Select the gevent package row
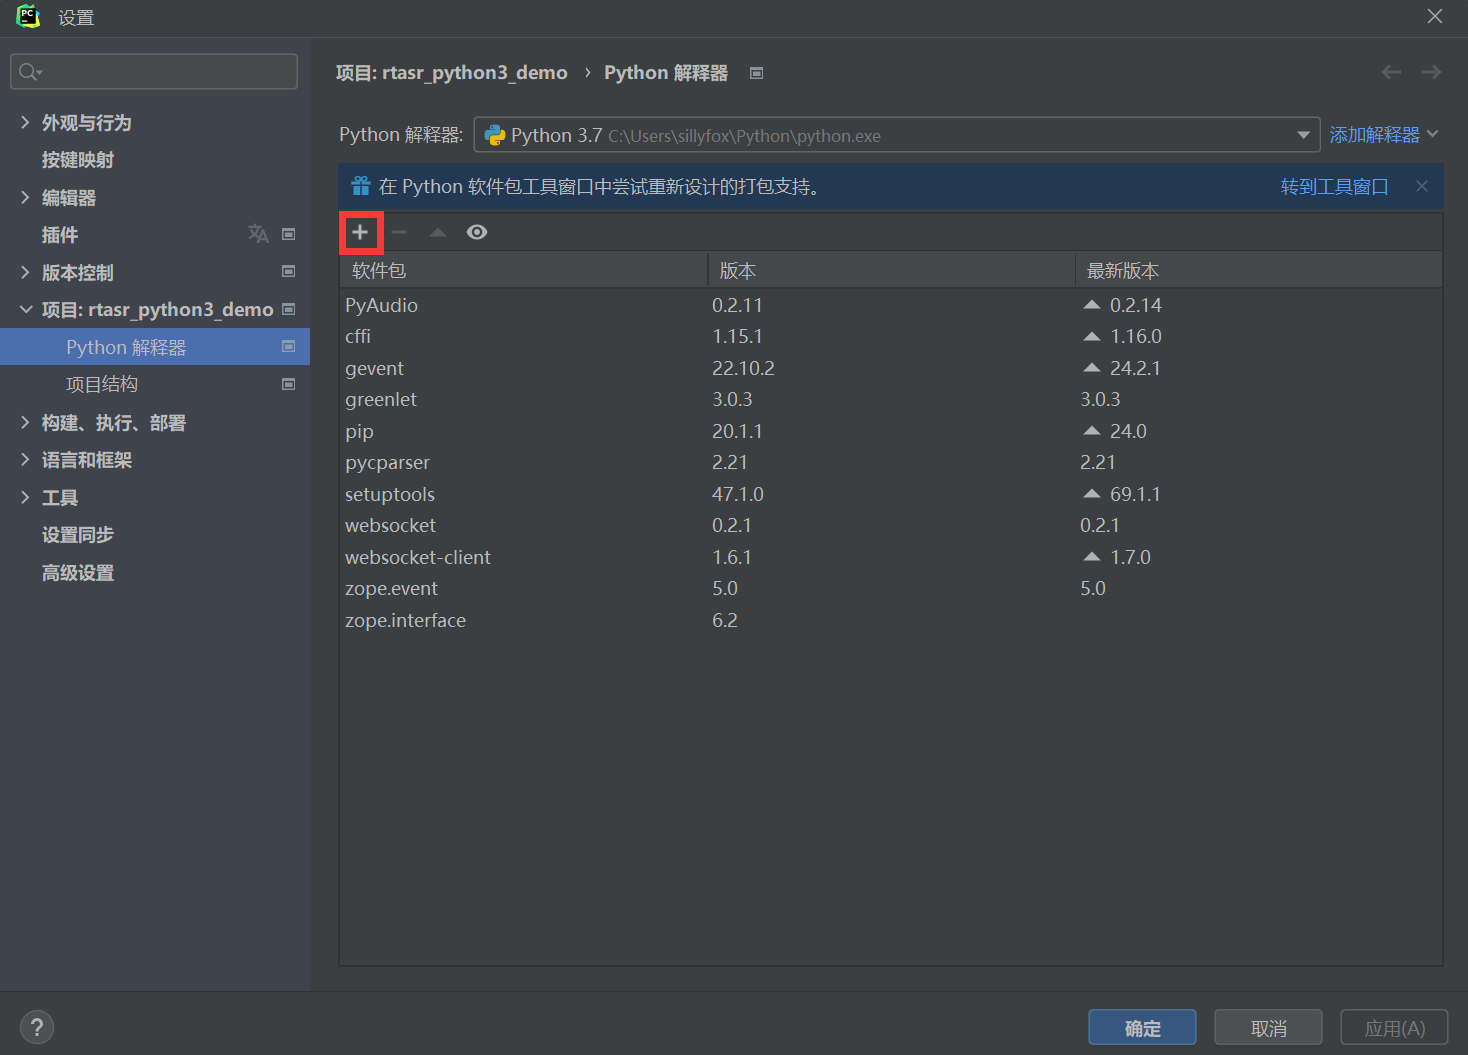Viewport: 1468px width, 1055px height. point(891,368)
